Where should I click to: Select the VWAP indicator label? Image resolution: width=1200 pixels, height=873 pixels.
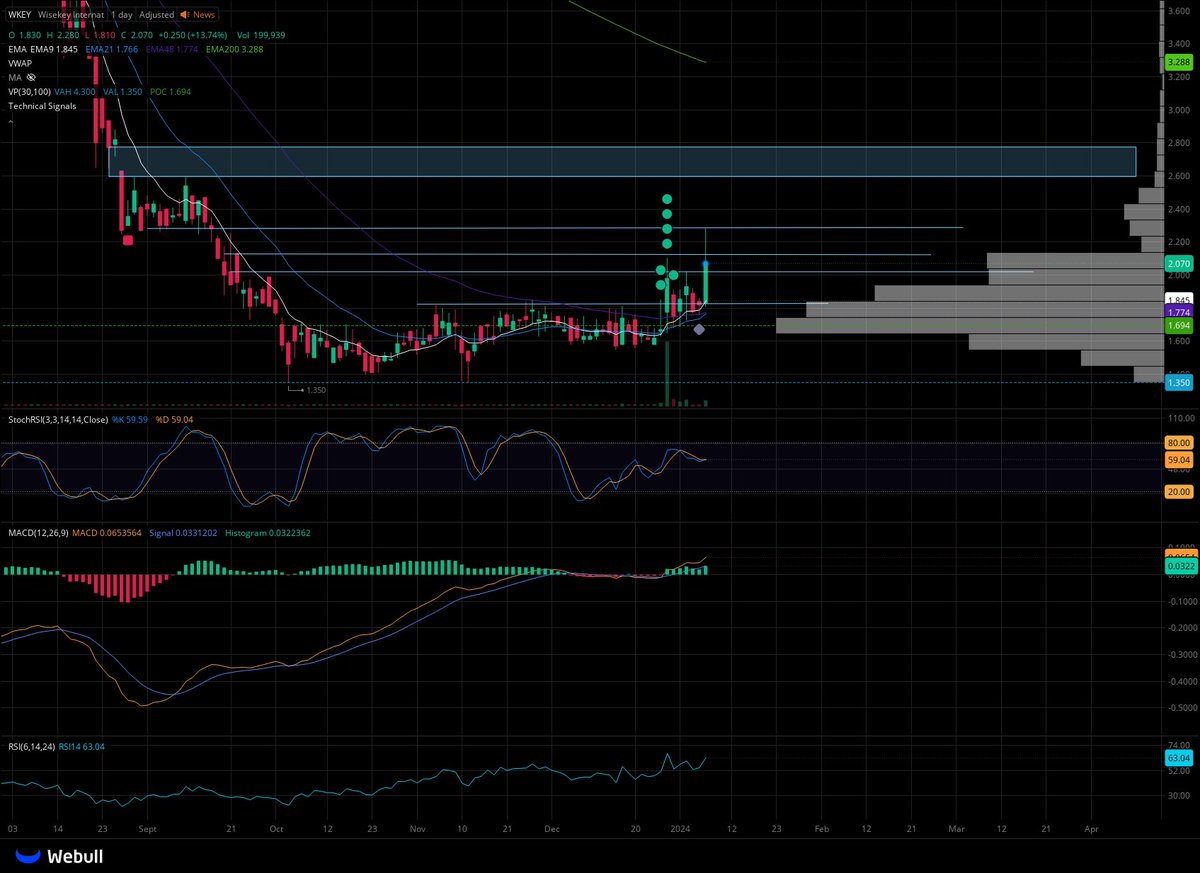pyautogui.click(x=20, y=62)
